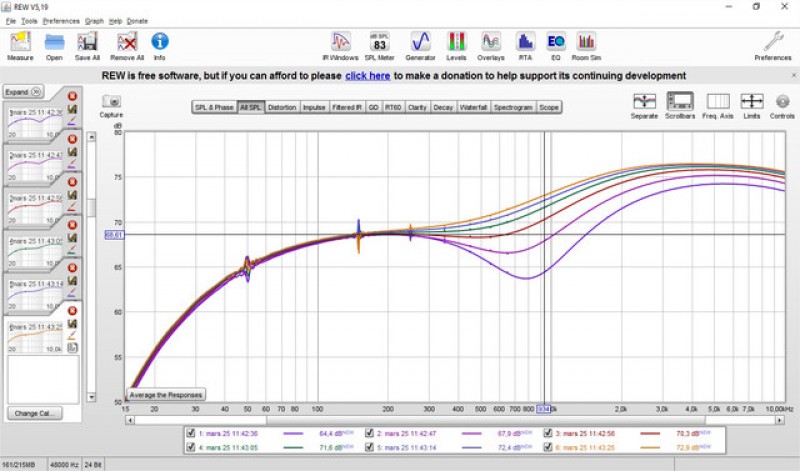Click the Capture camera icon
This screenshot has height=471, width=800.
coord(112,102)
